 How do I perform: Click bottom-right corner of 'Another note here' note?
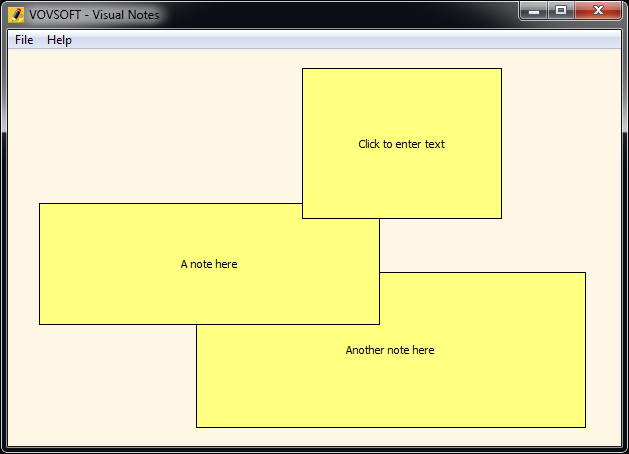pos(584,426)
